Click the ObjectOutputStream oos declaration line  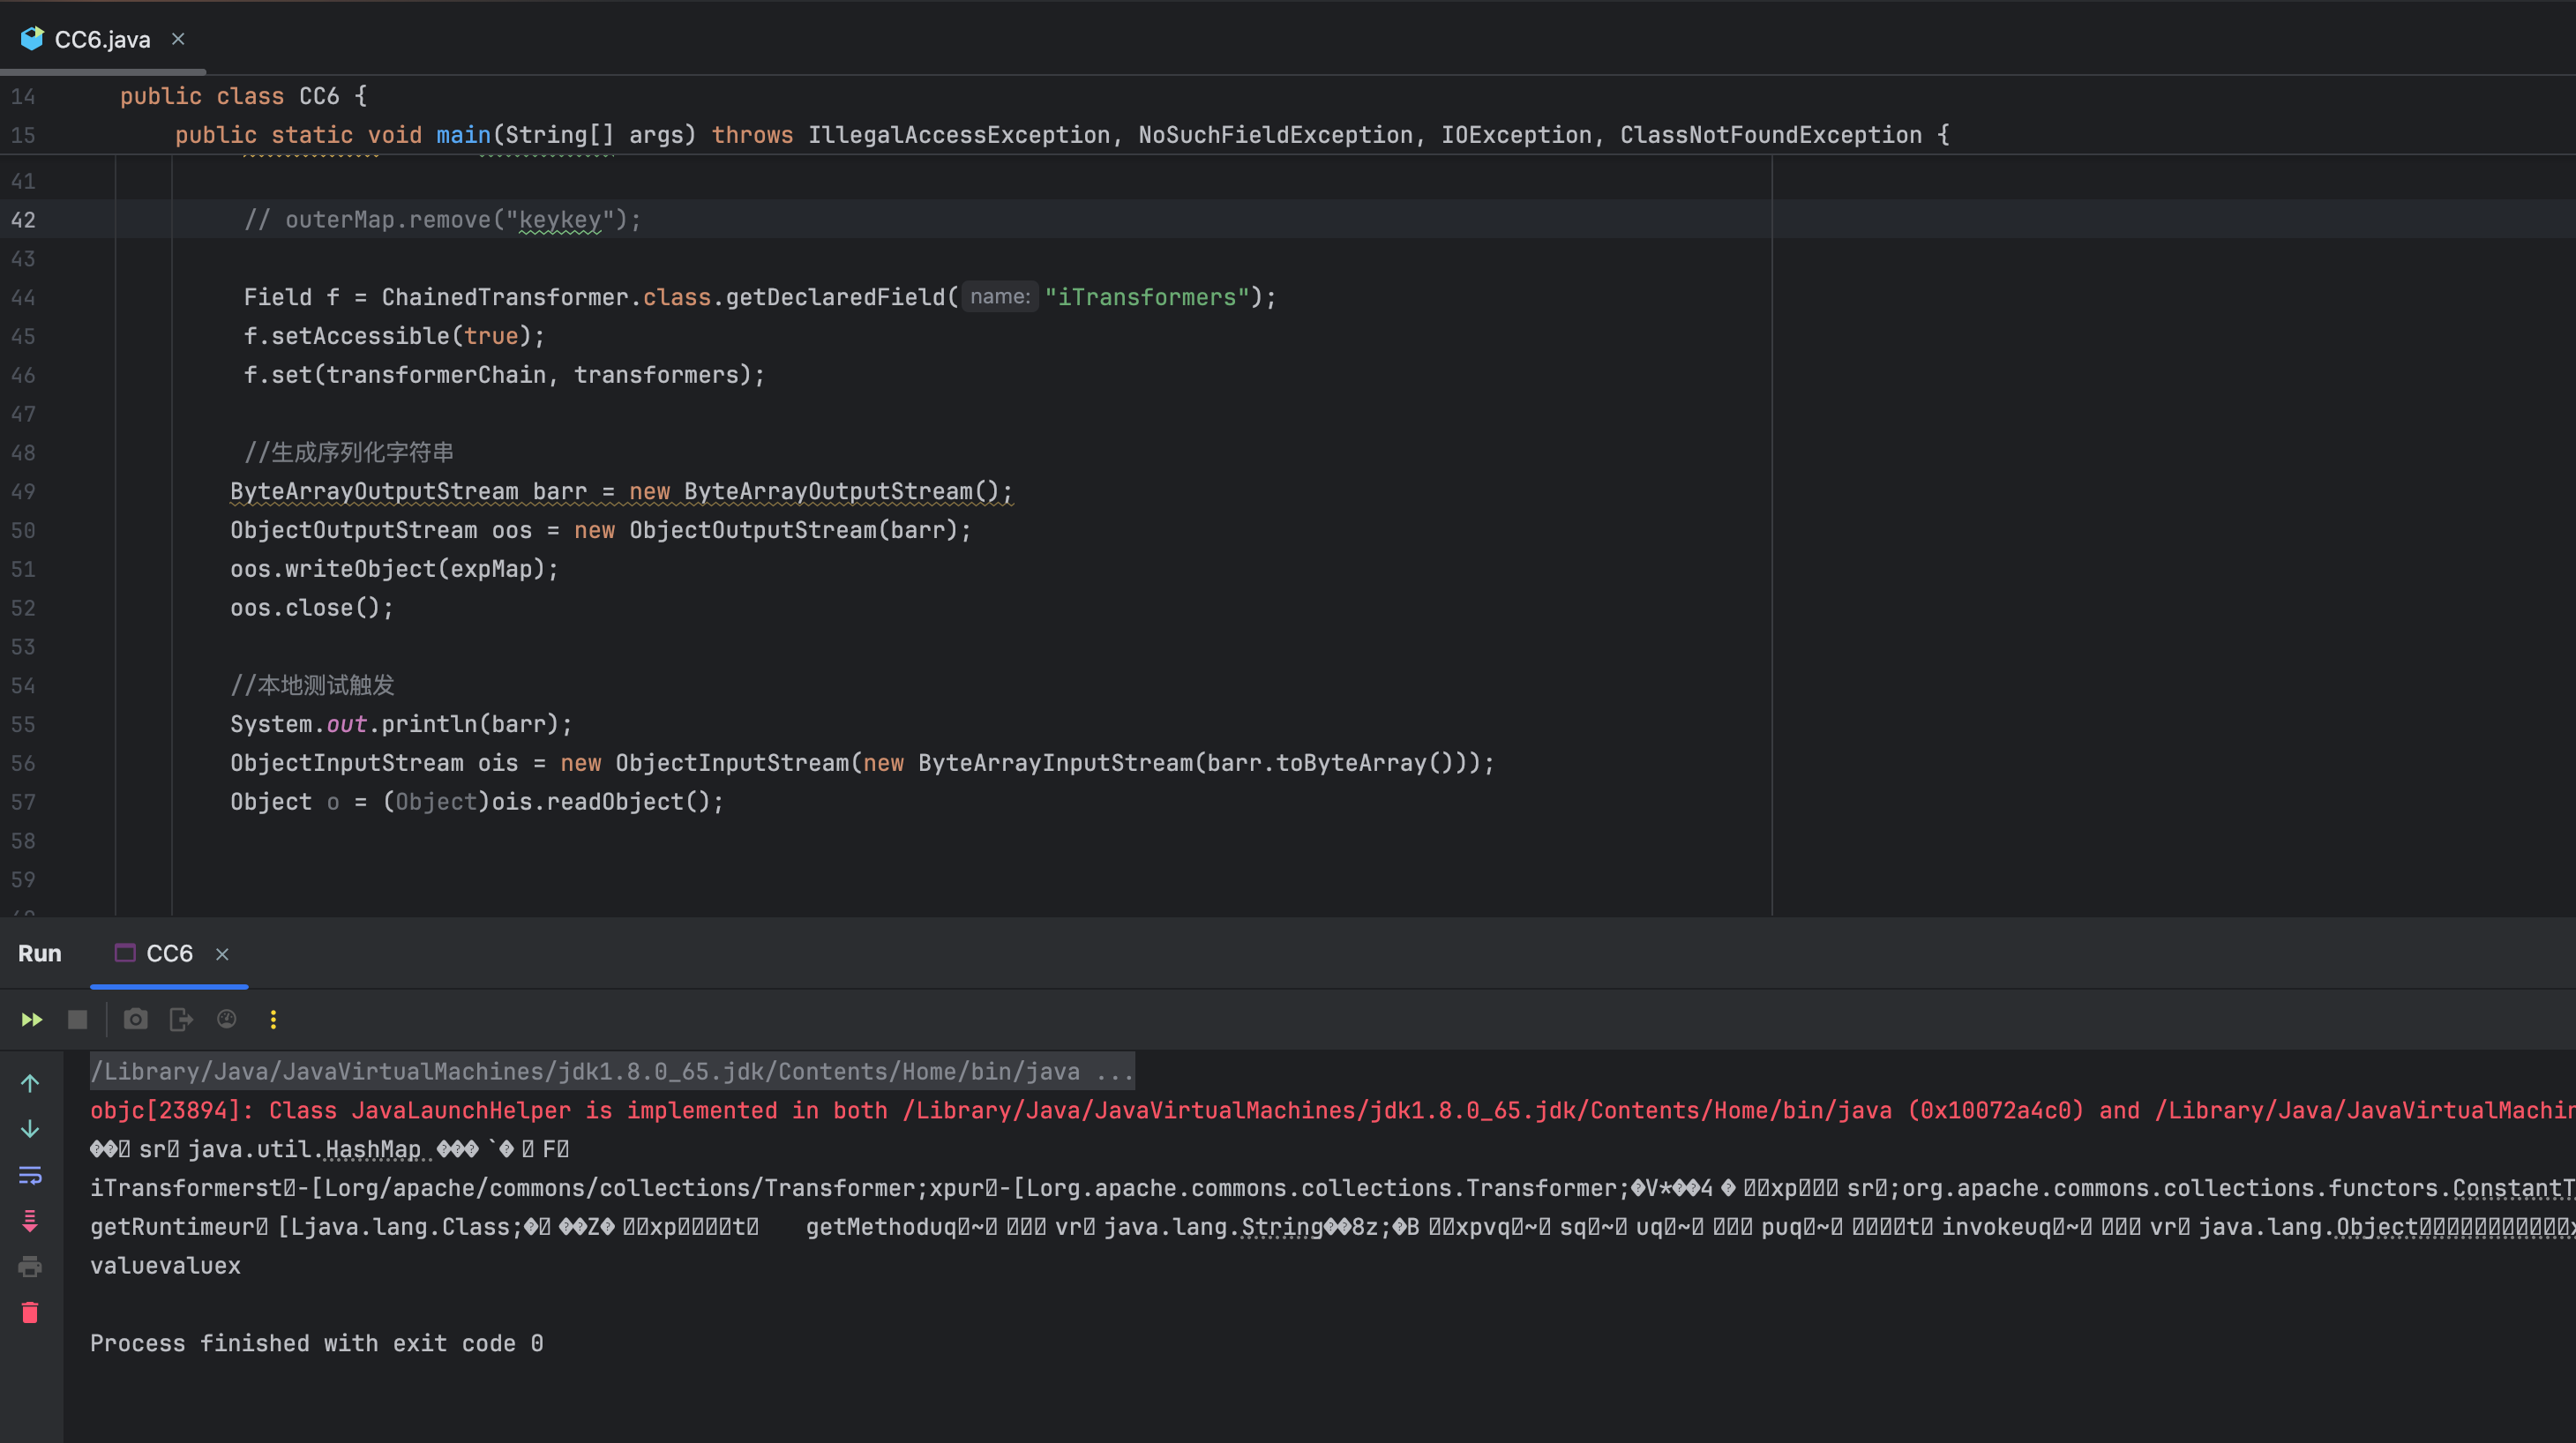[x=600, y=530]
